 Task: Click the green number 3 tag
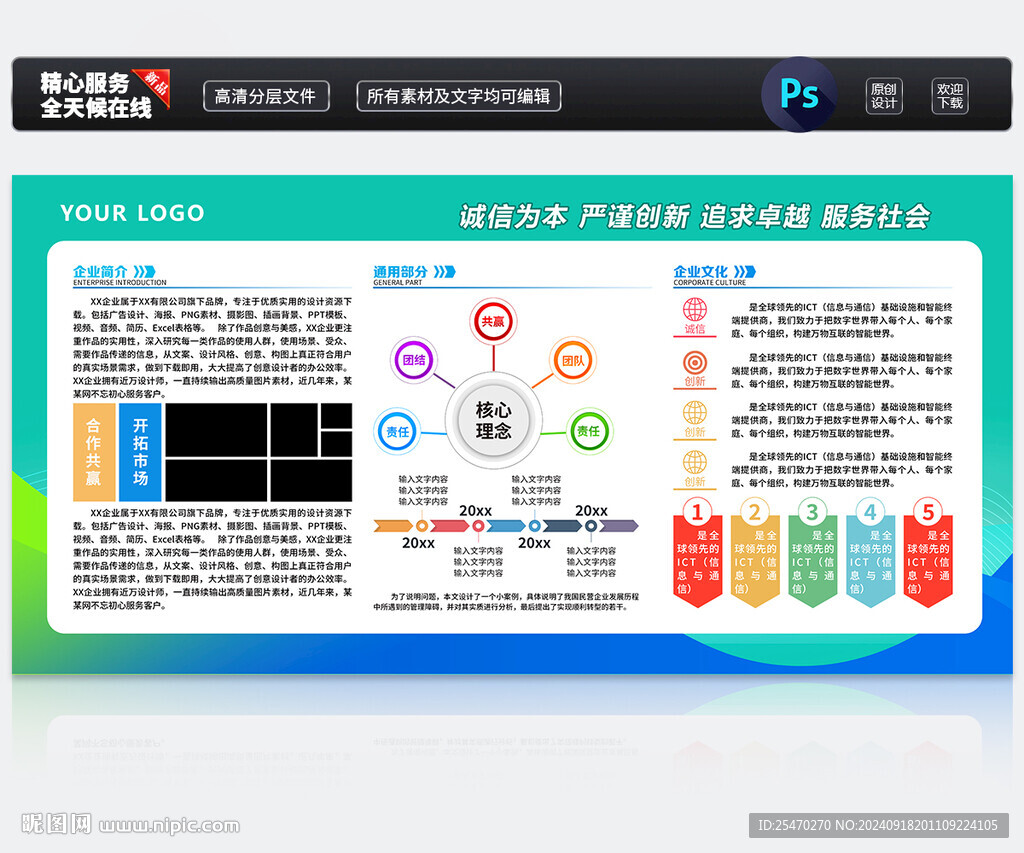click(x=812, y=553)
